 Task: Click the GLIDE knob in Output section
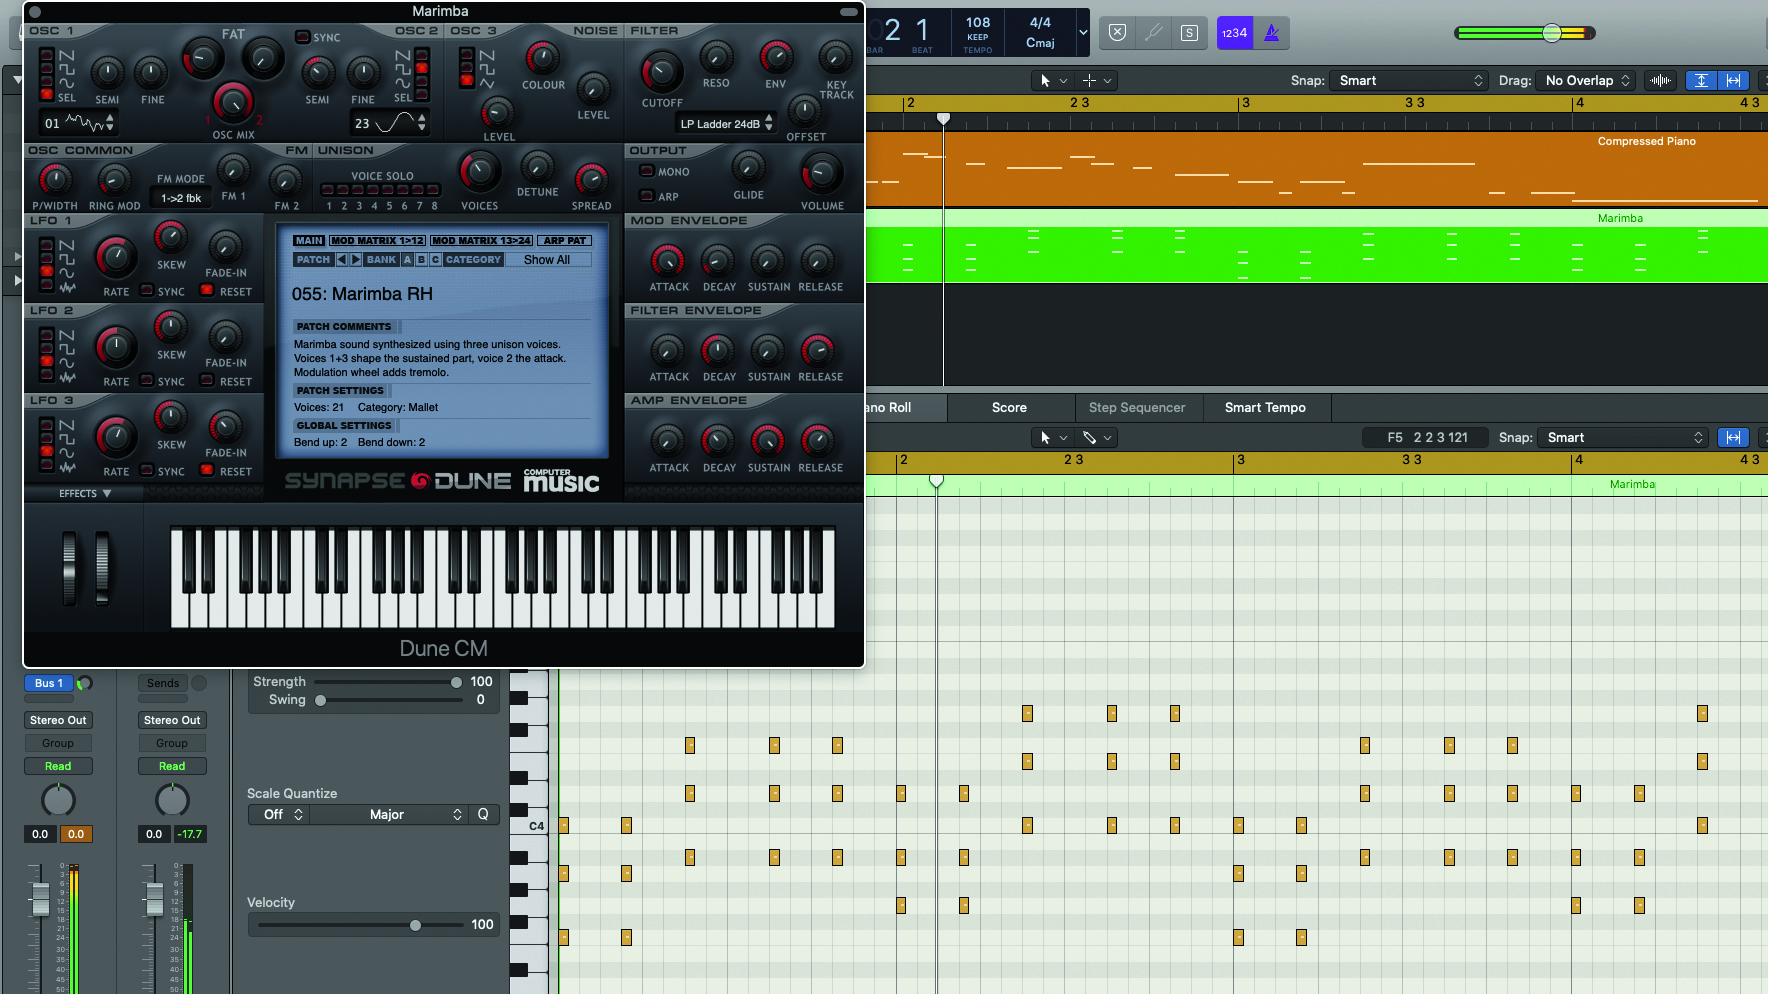(x=748, y=168)
